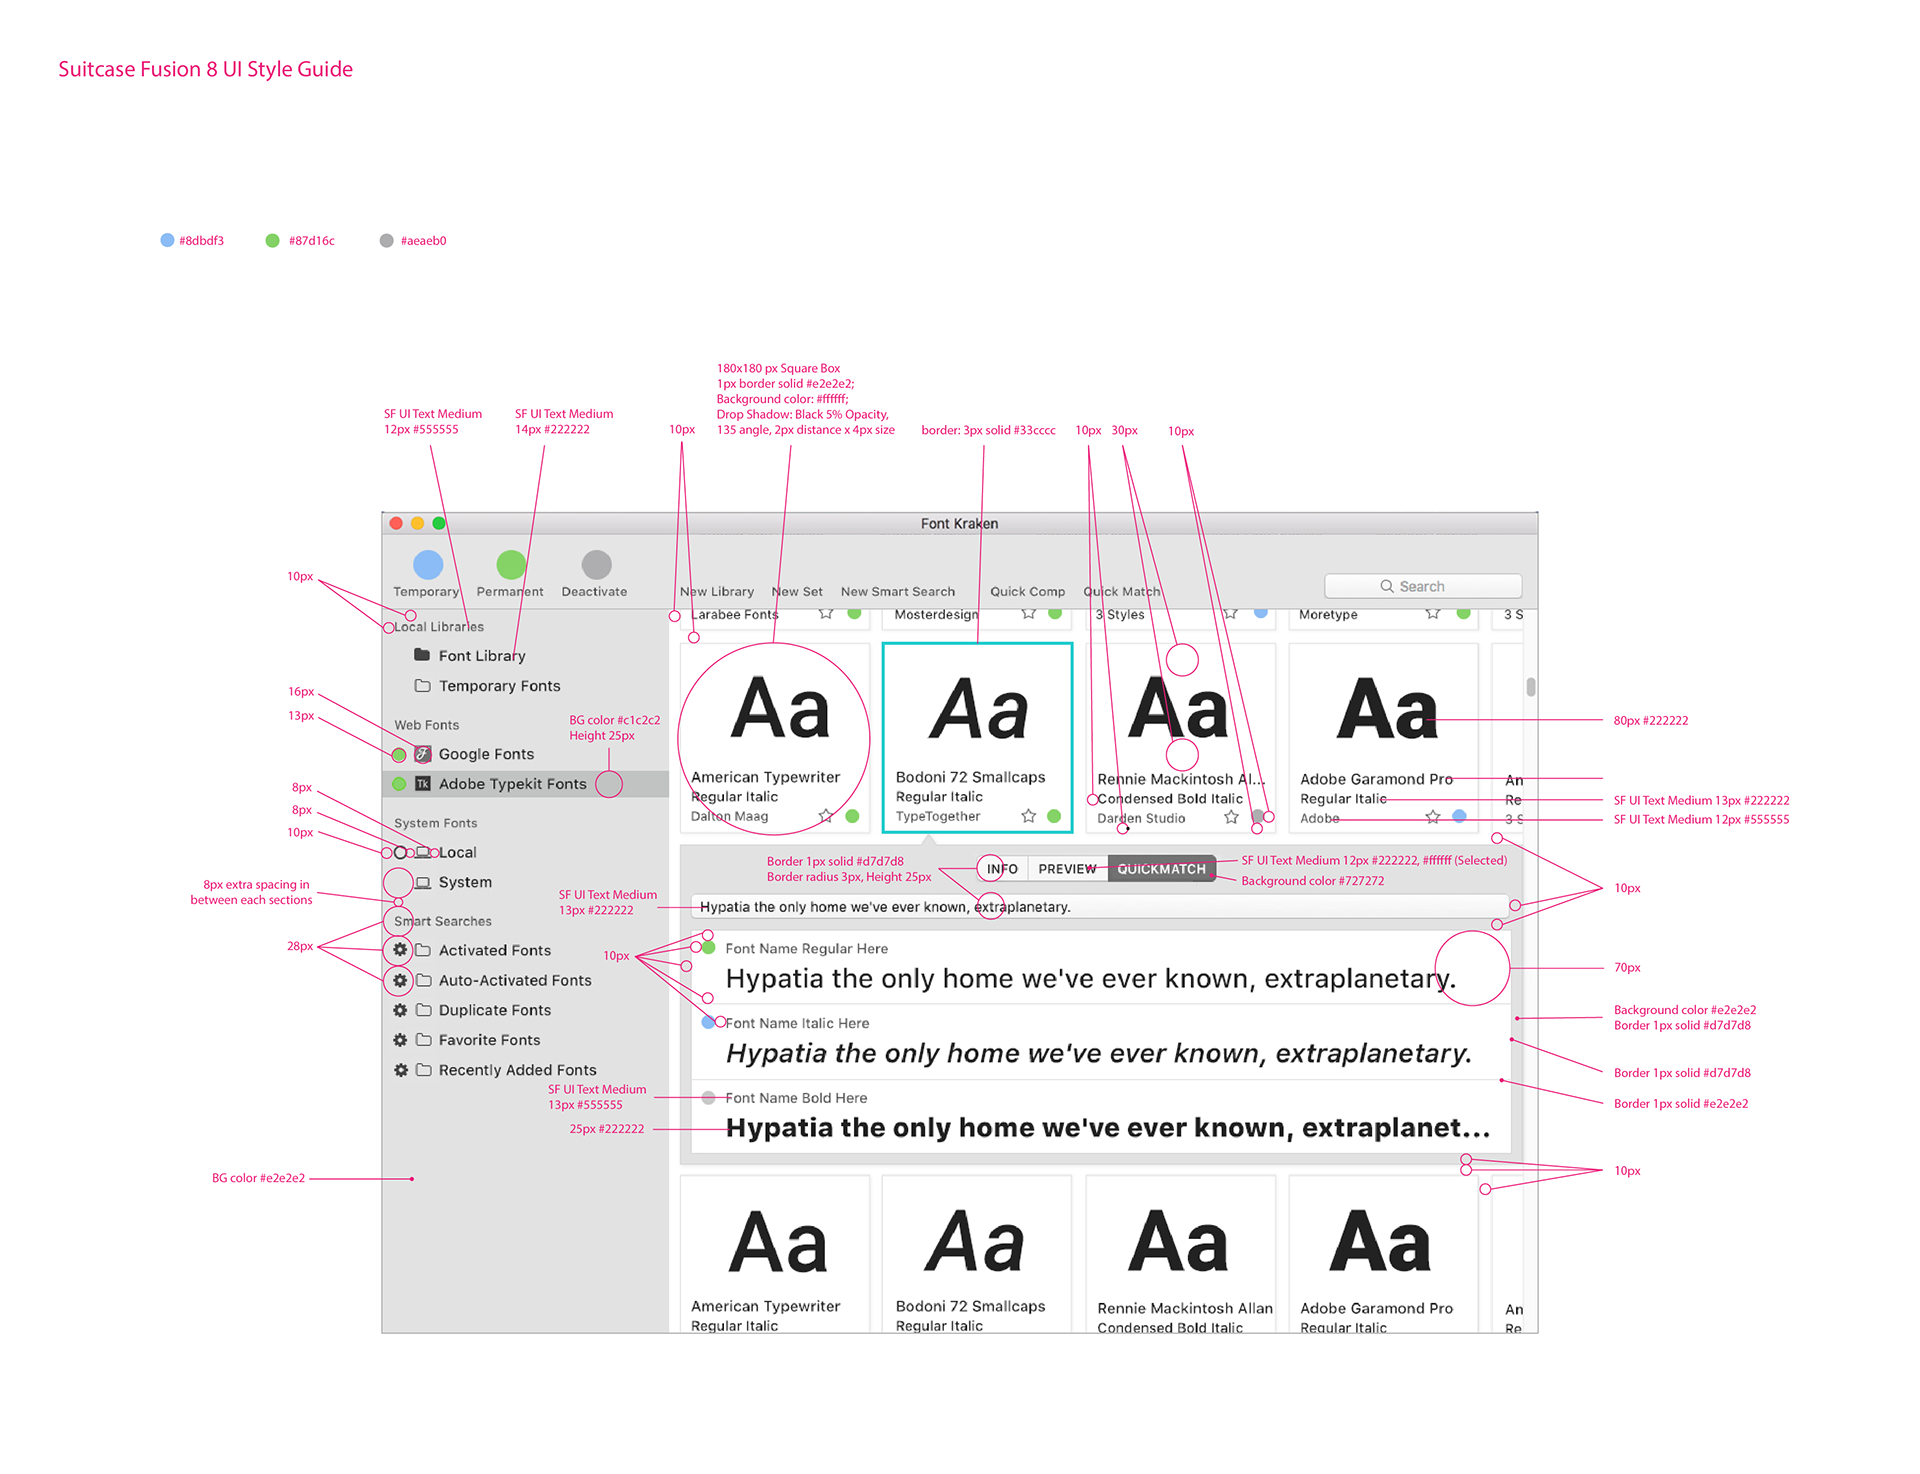
Task: Select lower American Typewriter tile
Action: pos(775,1254)
